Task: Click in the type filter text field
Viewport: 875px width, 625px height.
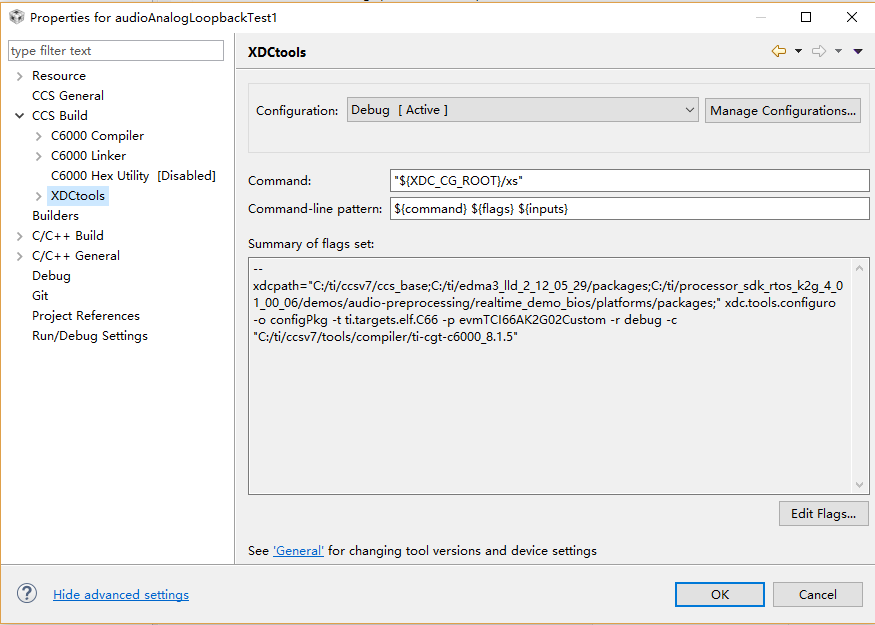Action: click(116, 51)
